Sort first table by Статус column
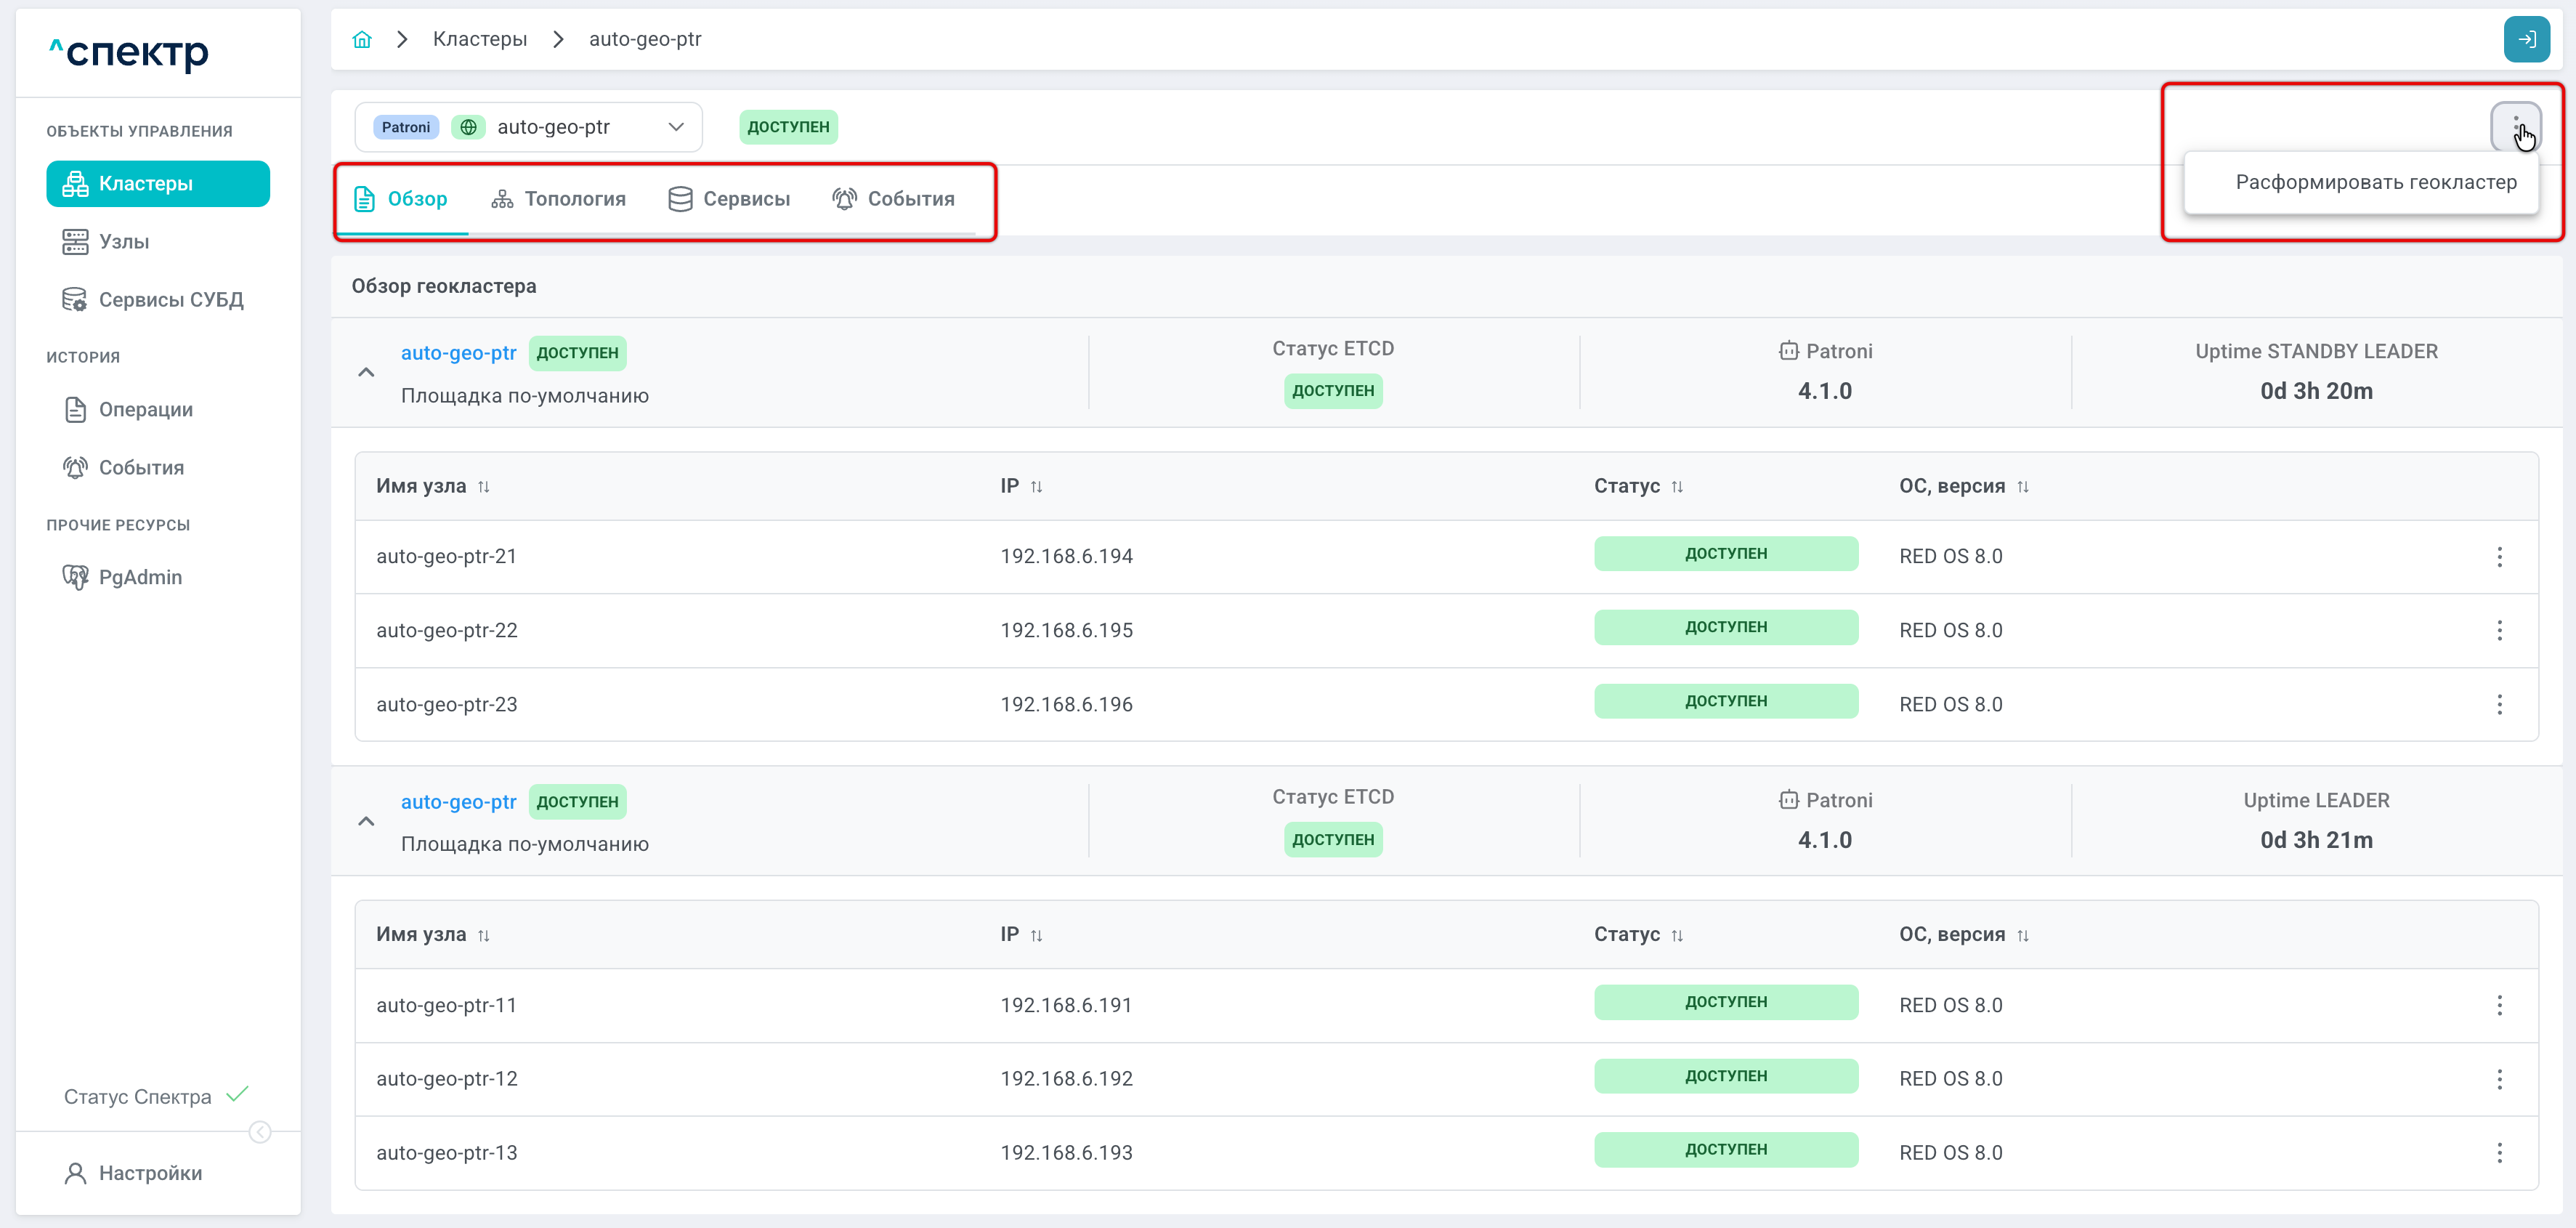 point(1677,487)
